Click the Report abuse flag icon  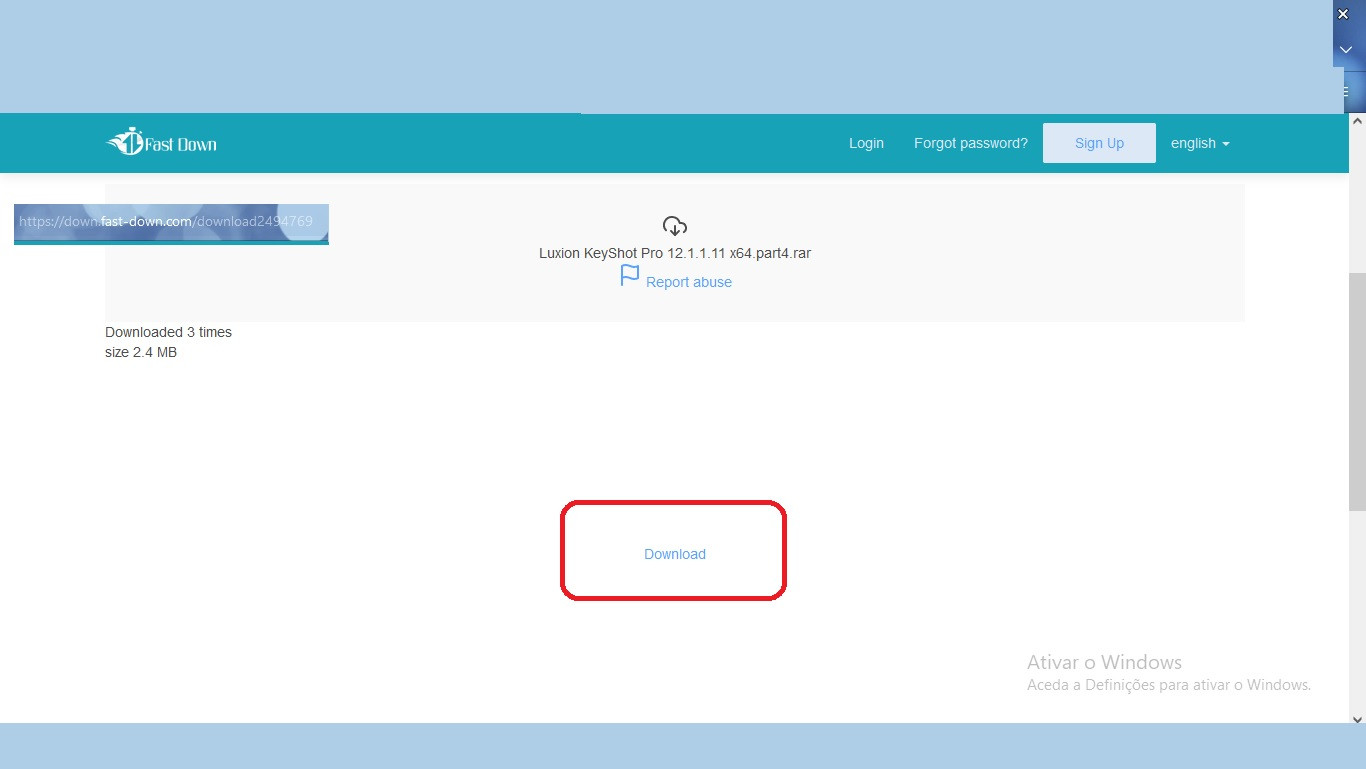[x=630, y=275]
